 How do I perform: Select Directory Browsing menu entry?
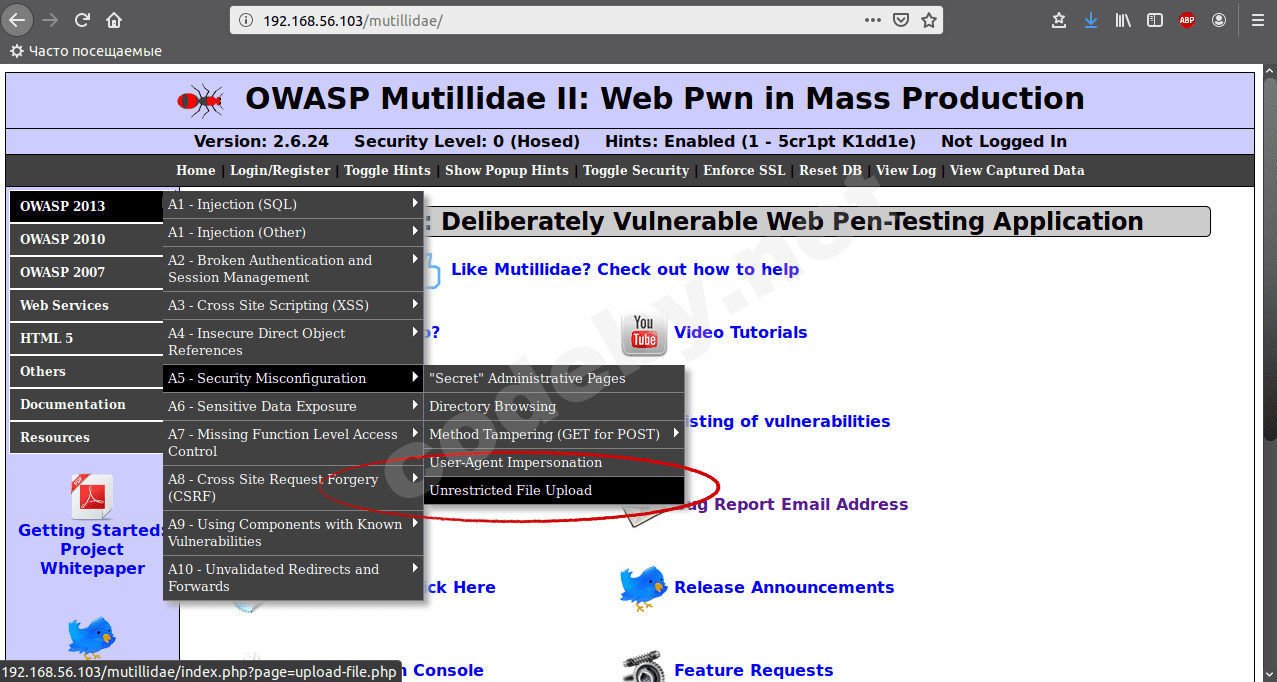tap(555, 406)
